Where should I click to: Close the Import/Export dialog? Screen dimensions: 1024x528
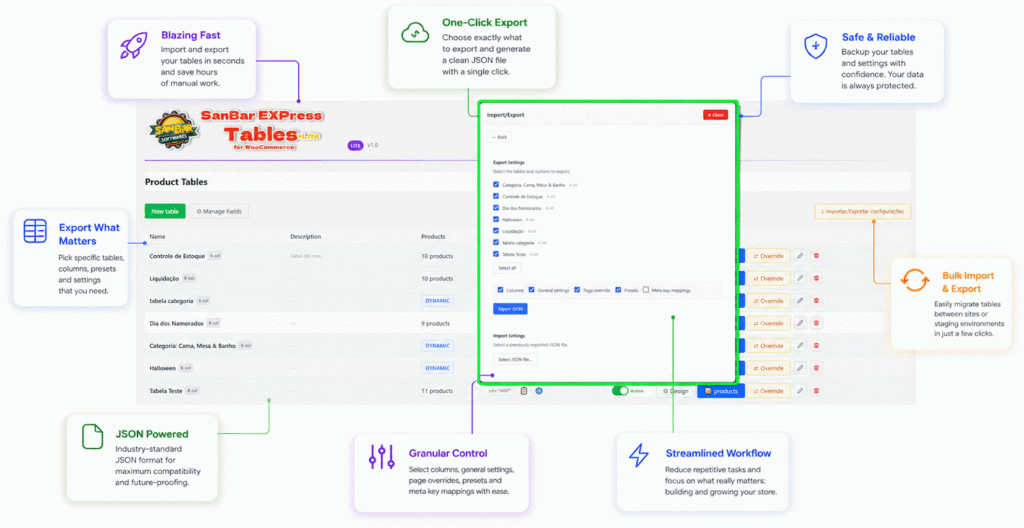[x=716, y=115]
